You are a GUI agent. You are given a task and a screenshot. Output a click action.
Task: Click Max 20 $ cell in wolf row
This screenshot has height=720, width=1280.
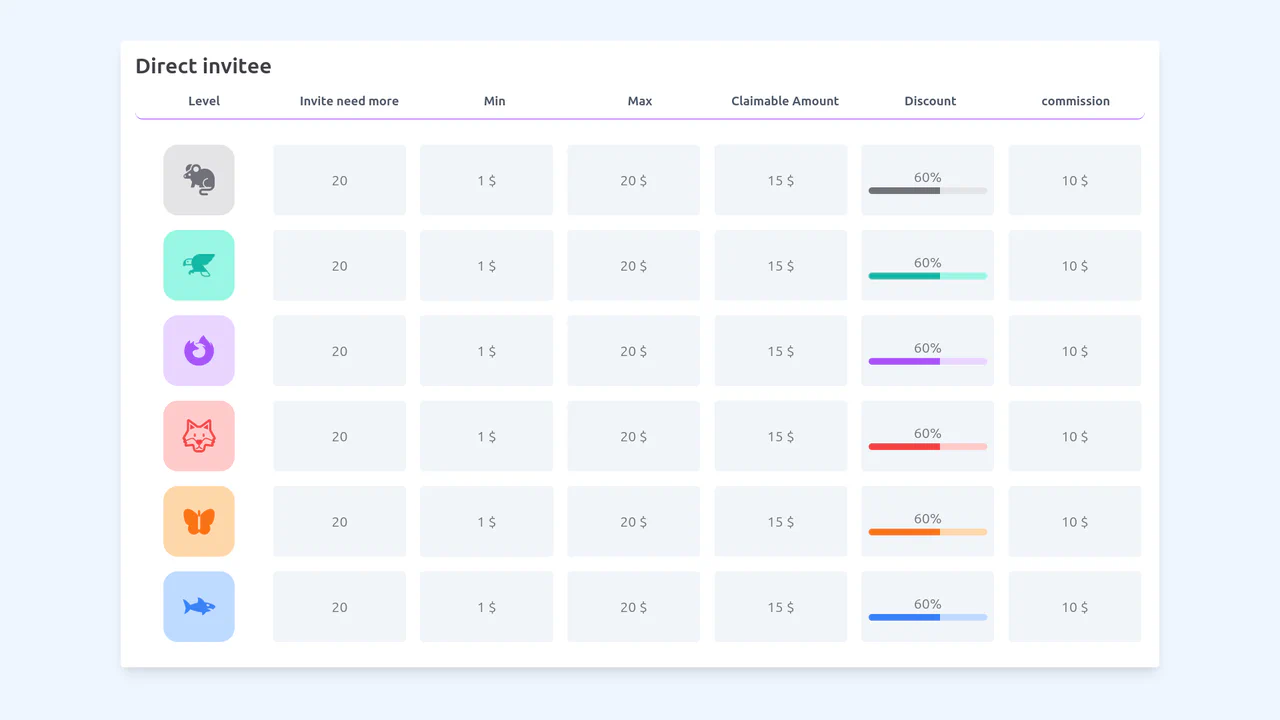tap(634, 436)
